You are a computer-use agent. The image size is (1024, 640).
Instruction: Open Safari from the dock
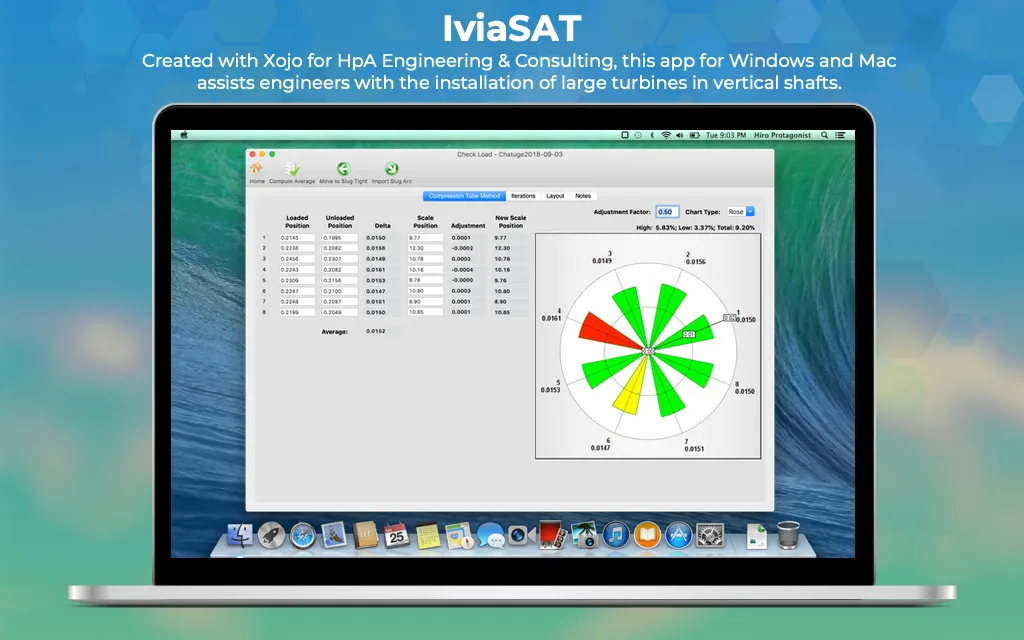[302, 536]
